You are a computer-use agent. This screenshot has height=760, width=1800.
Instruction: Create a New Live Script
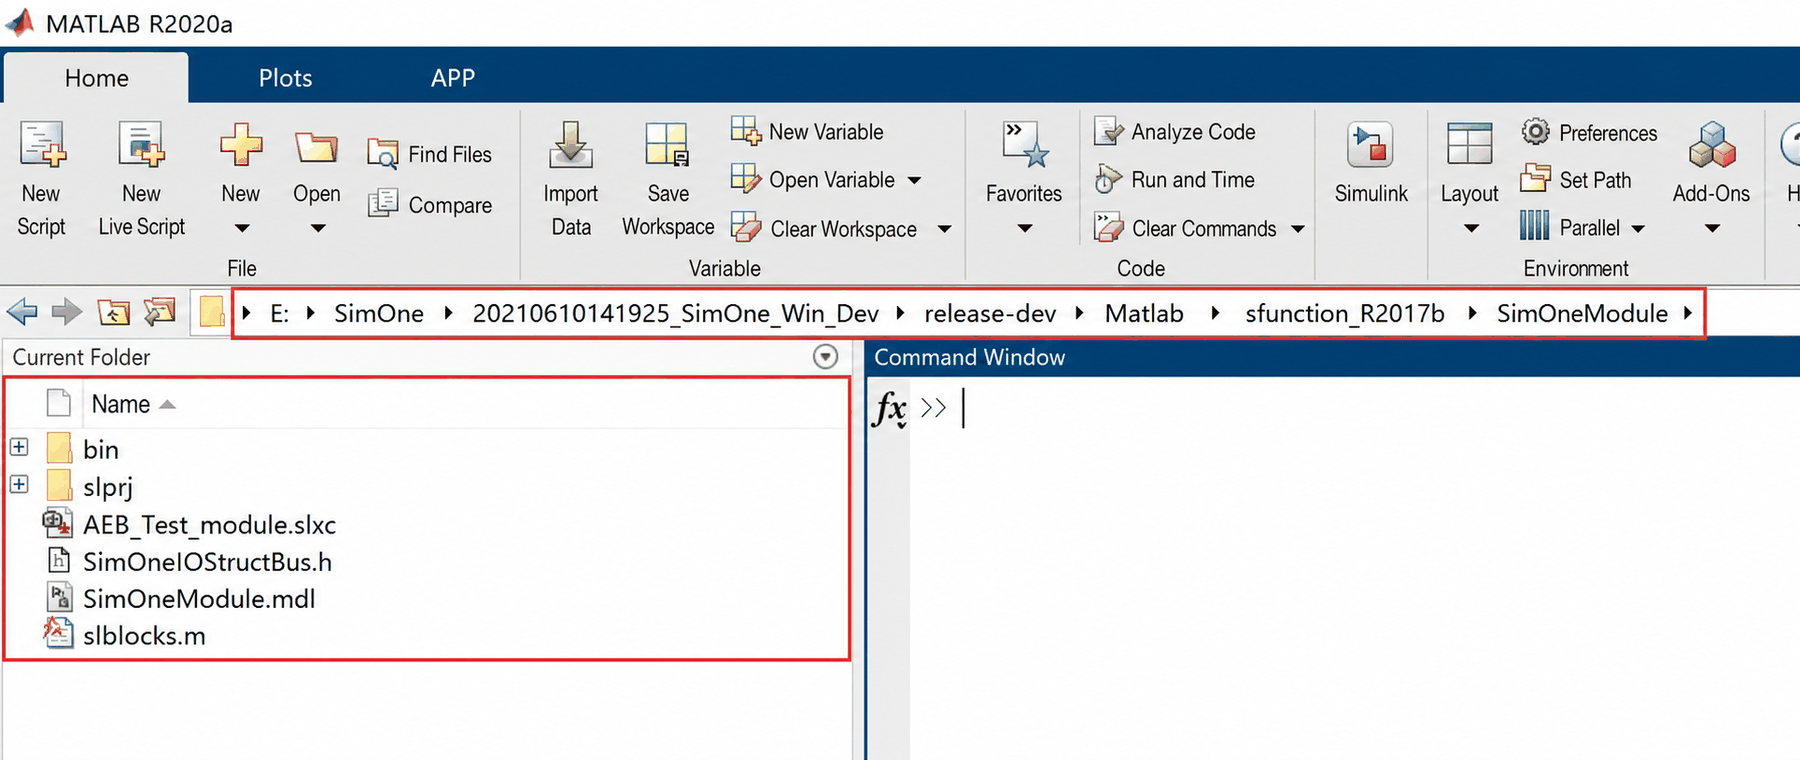tap(141, 179)
